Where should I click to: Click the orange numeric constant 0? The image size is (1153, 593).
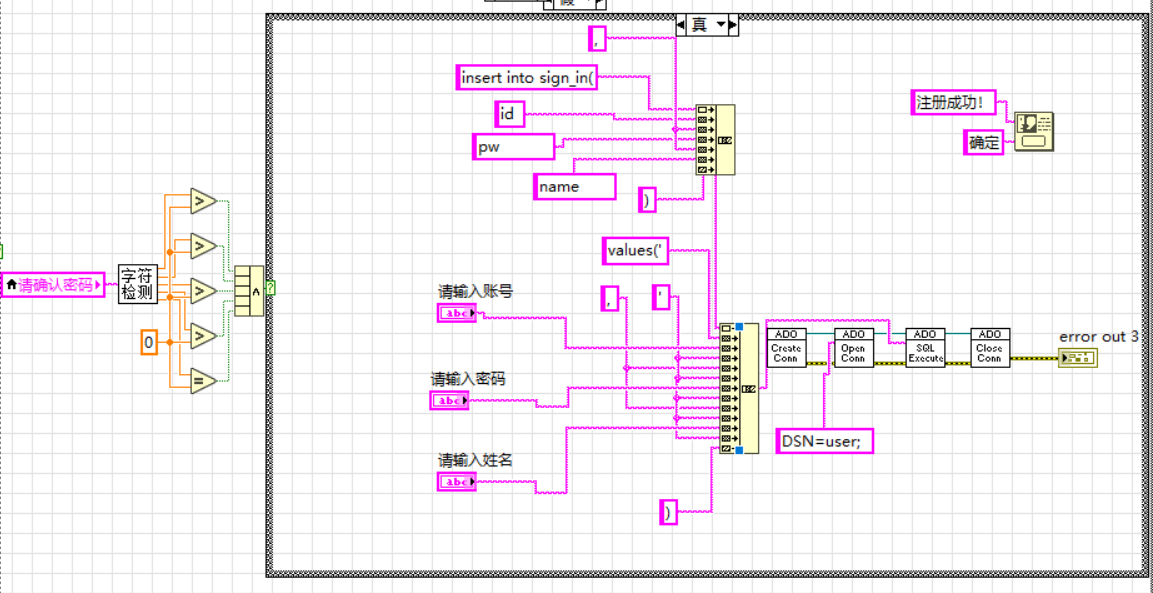tap(149, 342)
